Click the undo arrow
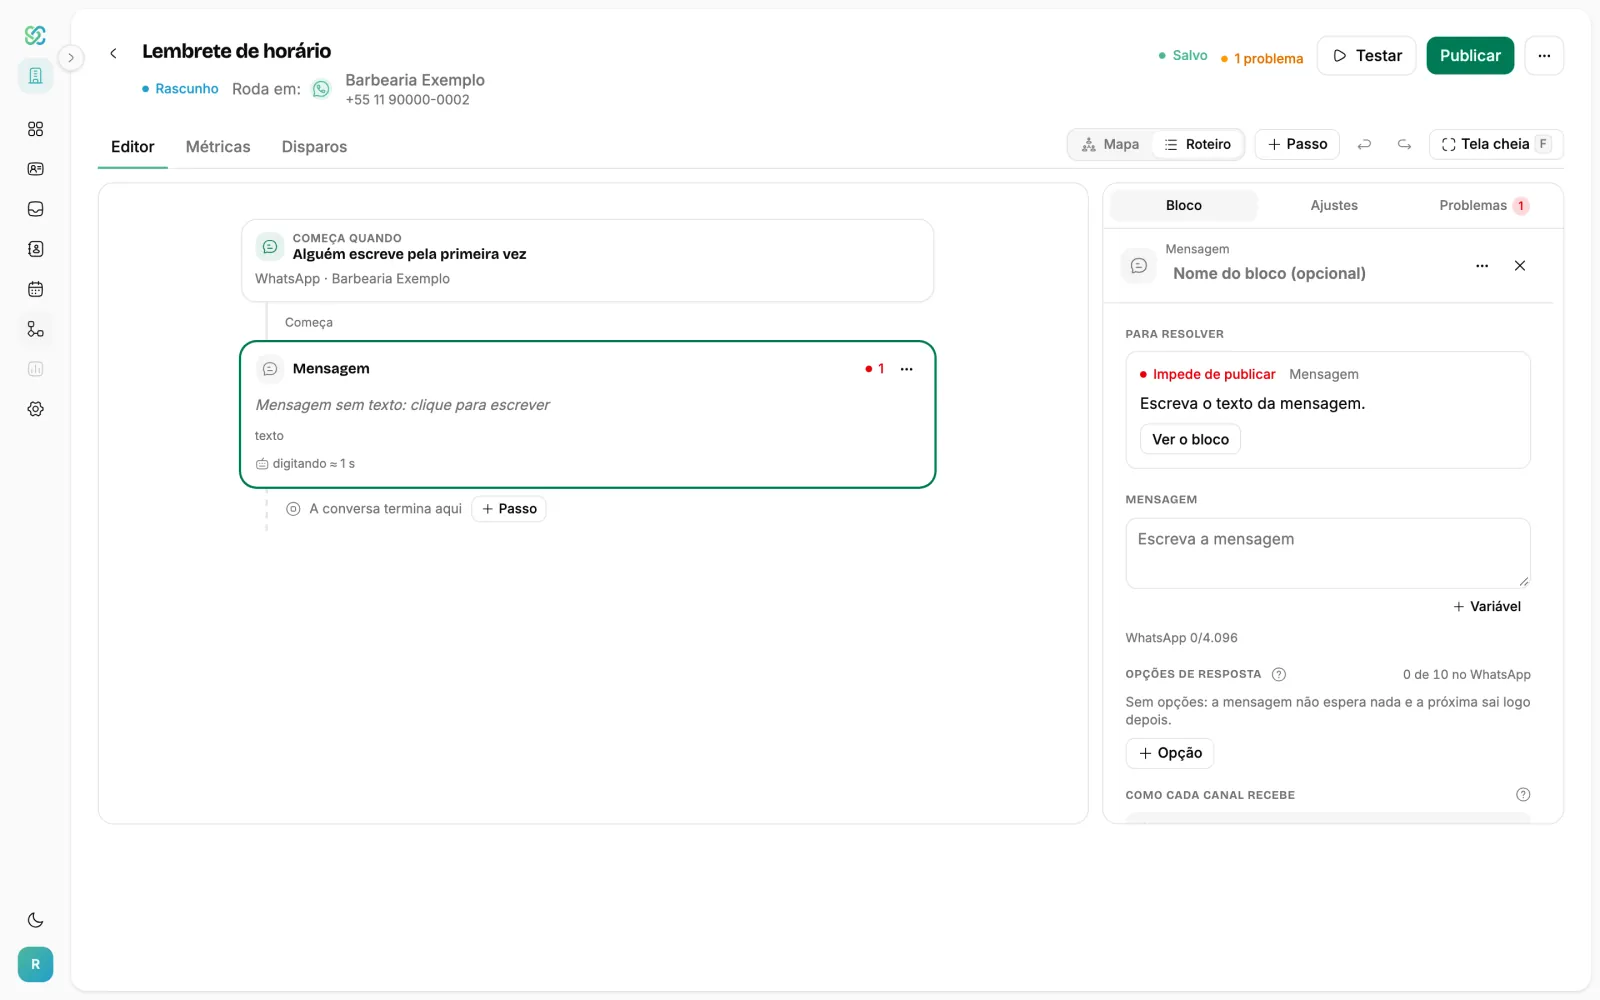Image resolution: width=1600 pixels, height=1000 pixels. click(1364, 145)
